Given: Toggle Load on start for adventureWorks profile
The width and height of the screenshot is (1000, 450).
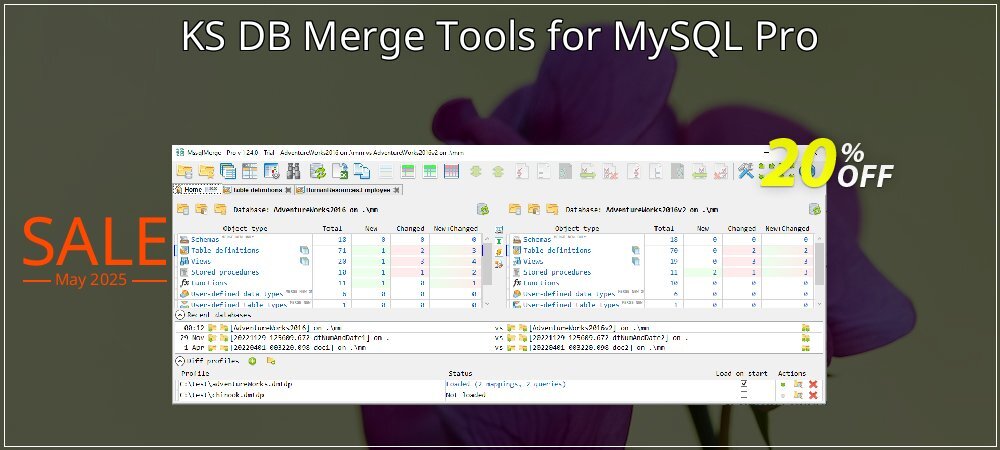Looking at the screenshot, I should 744,384.
